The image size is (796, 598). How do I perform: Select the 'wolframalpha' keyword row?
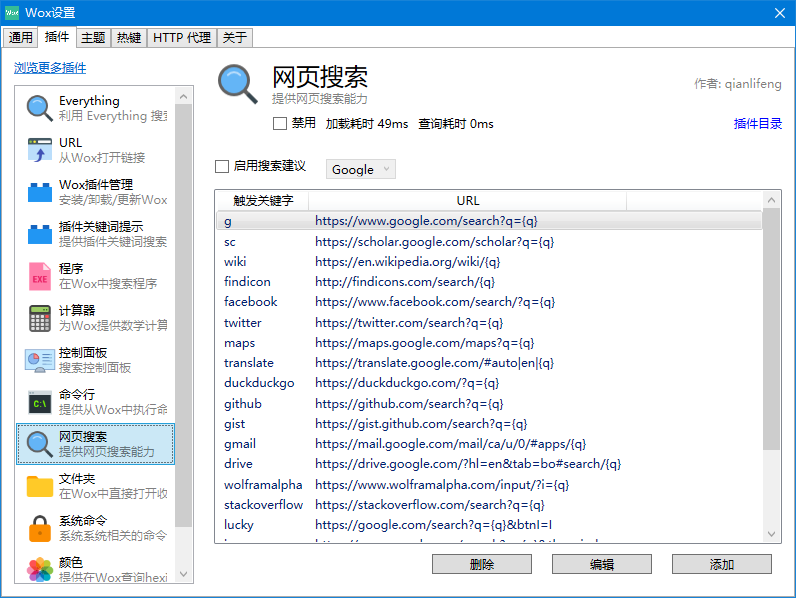[x=489, y=485]
